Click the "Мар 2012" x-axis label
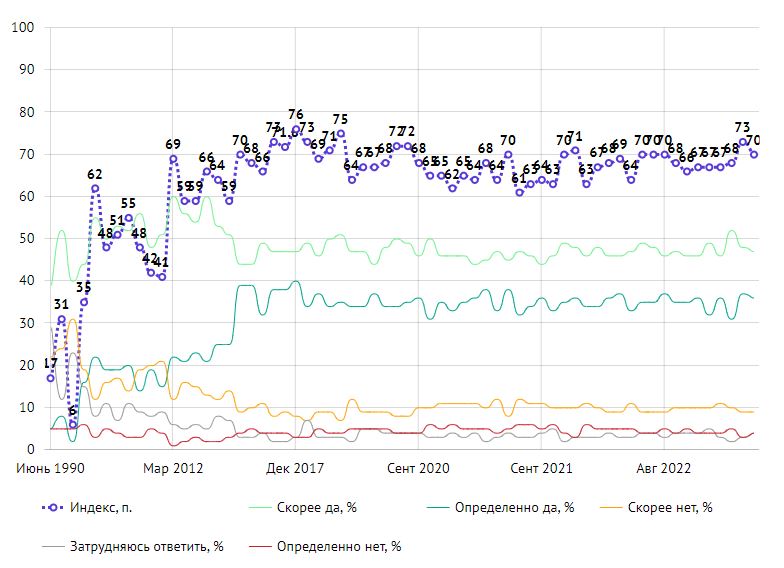The width and height of the screenshot is (784, 568). click(174, 468)
